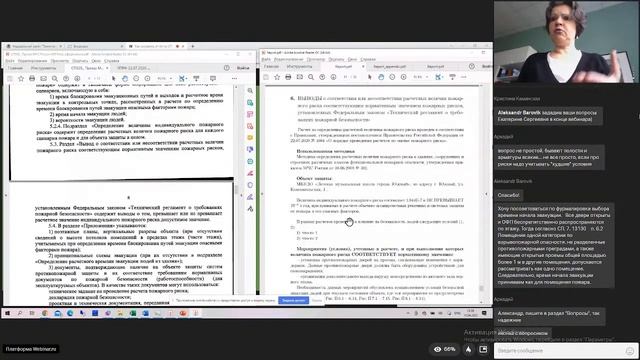The width and height of the screenshot is (640, 360).
Task: Switch to Инструменты tab in left Acrobat window
Action: point(43,68)
